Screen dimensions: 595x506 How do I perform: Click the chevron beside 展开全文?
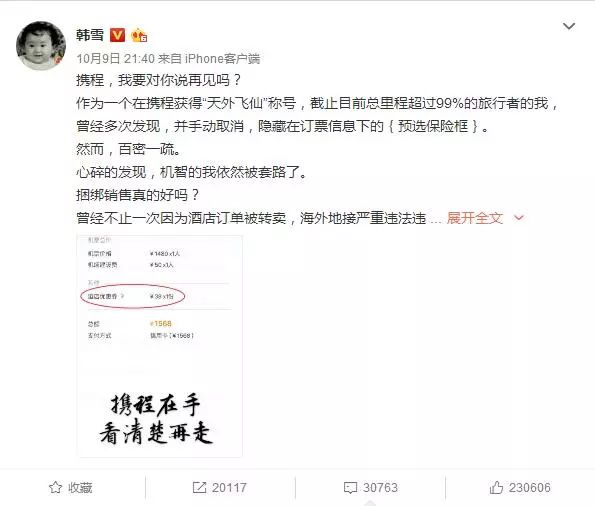(x=518, y=218)
